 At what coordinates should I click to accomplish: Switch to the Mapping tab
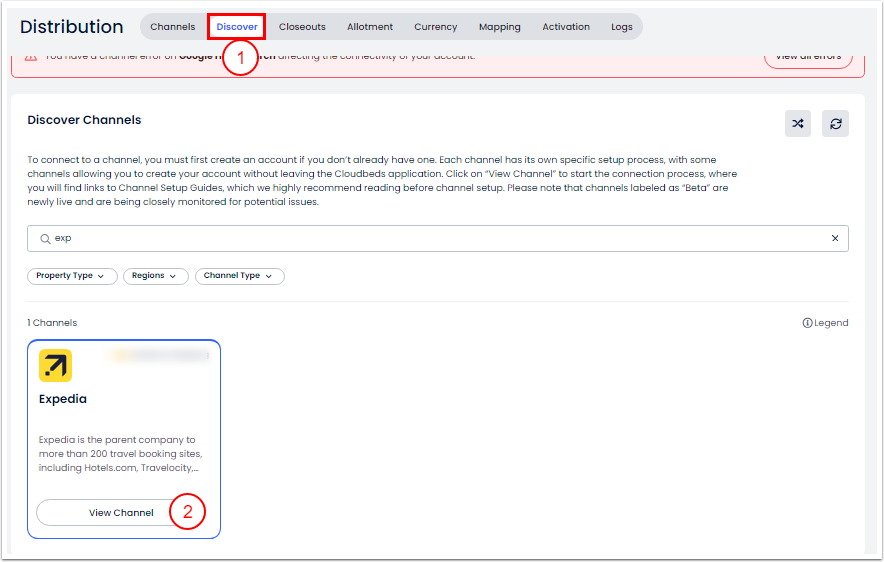500,27
